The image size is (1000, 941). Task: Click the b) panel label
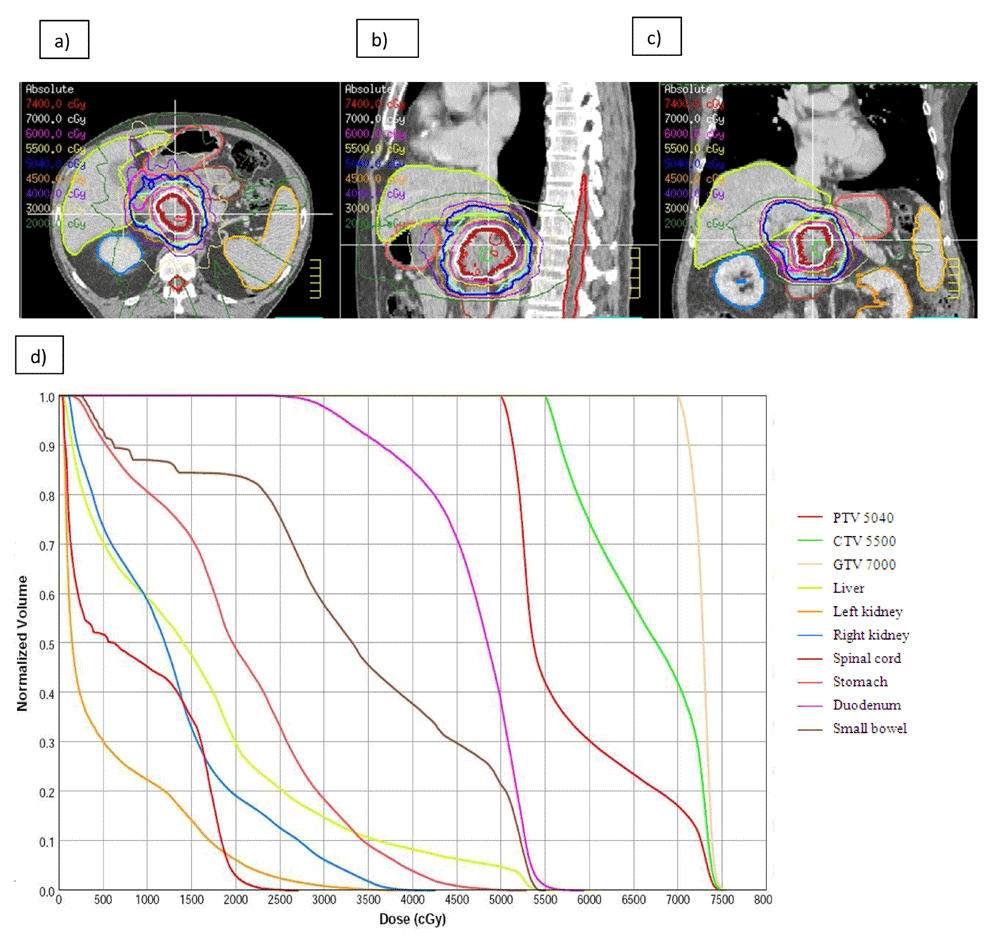tap(387, 39)
